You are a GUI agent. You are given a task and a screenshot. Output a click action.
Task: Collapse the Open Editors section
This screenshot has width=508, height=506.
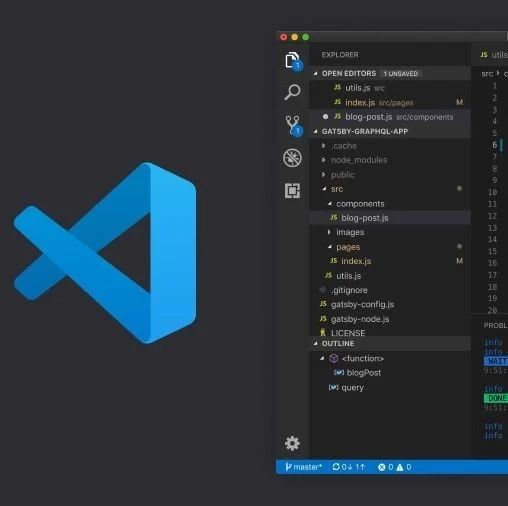(315, 73)
